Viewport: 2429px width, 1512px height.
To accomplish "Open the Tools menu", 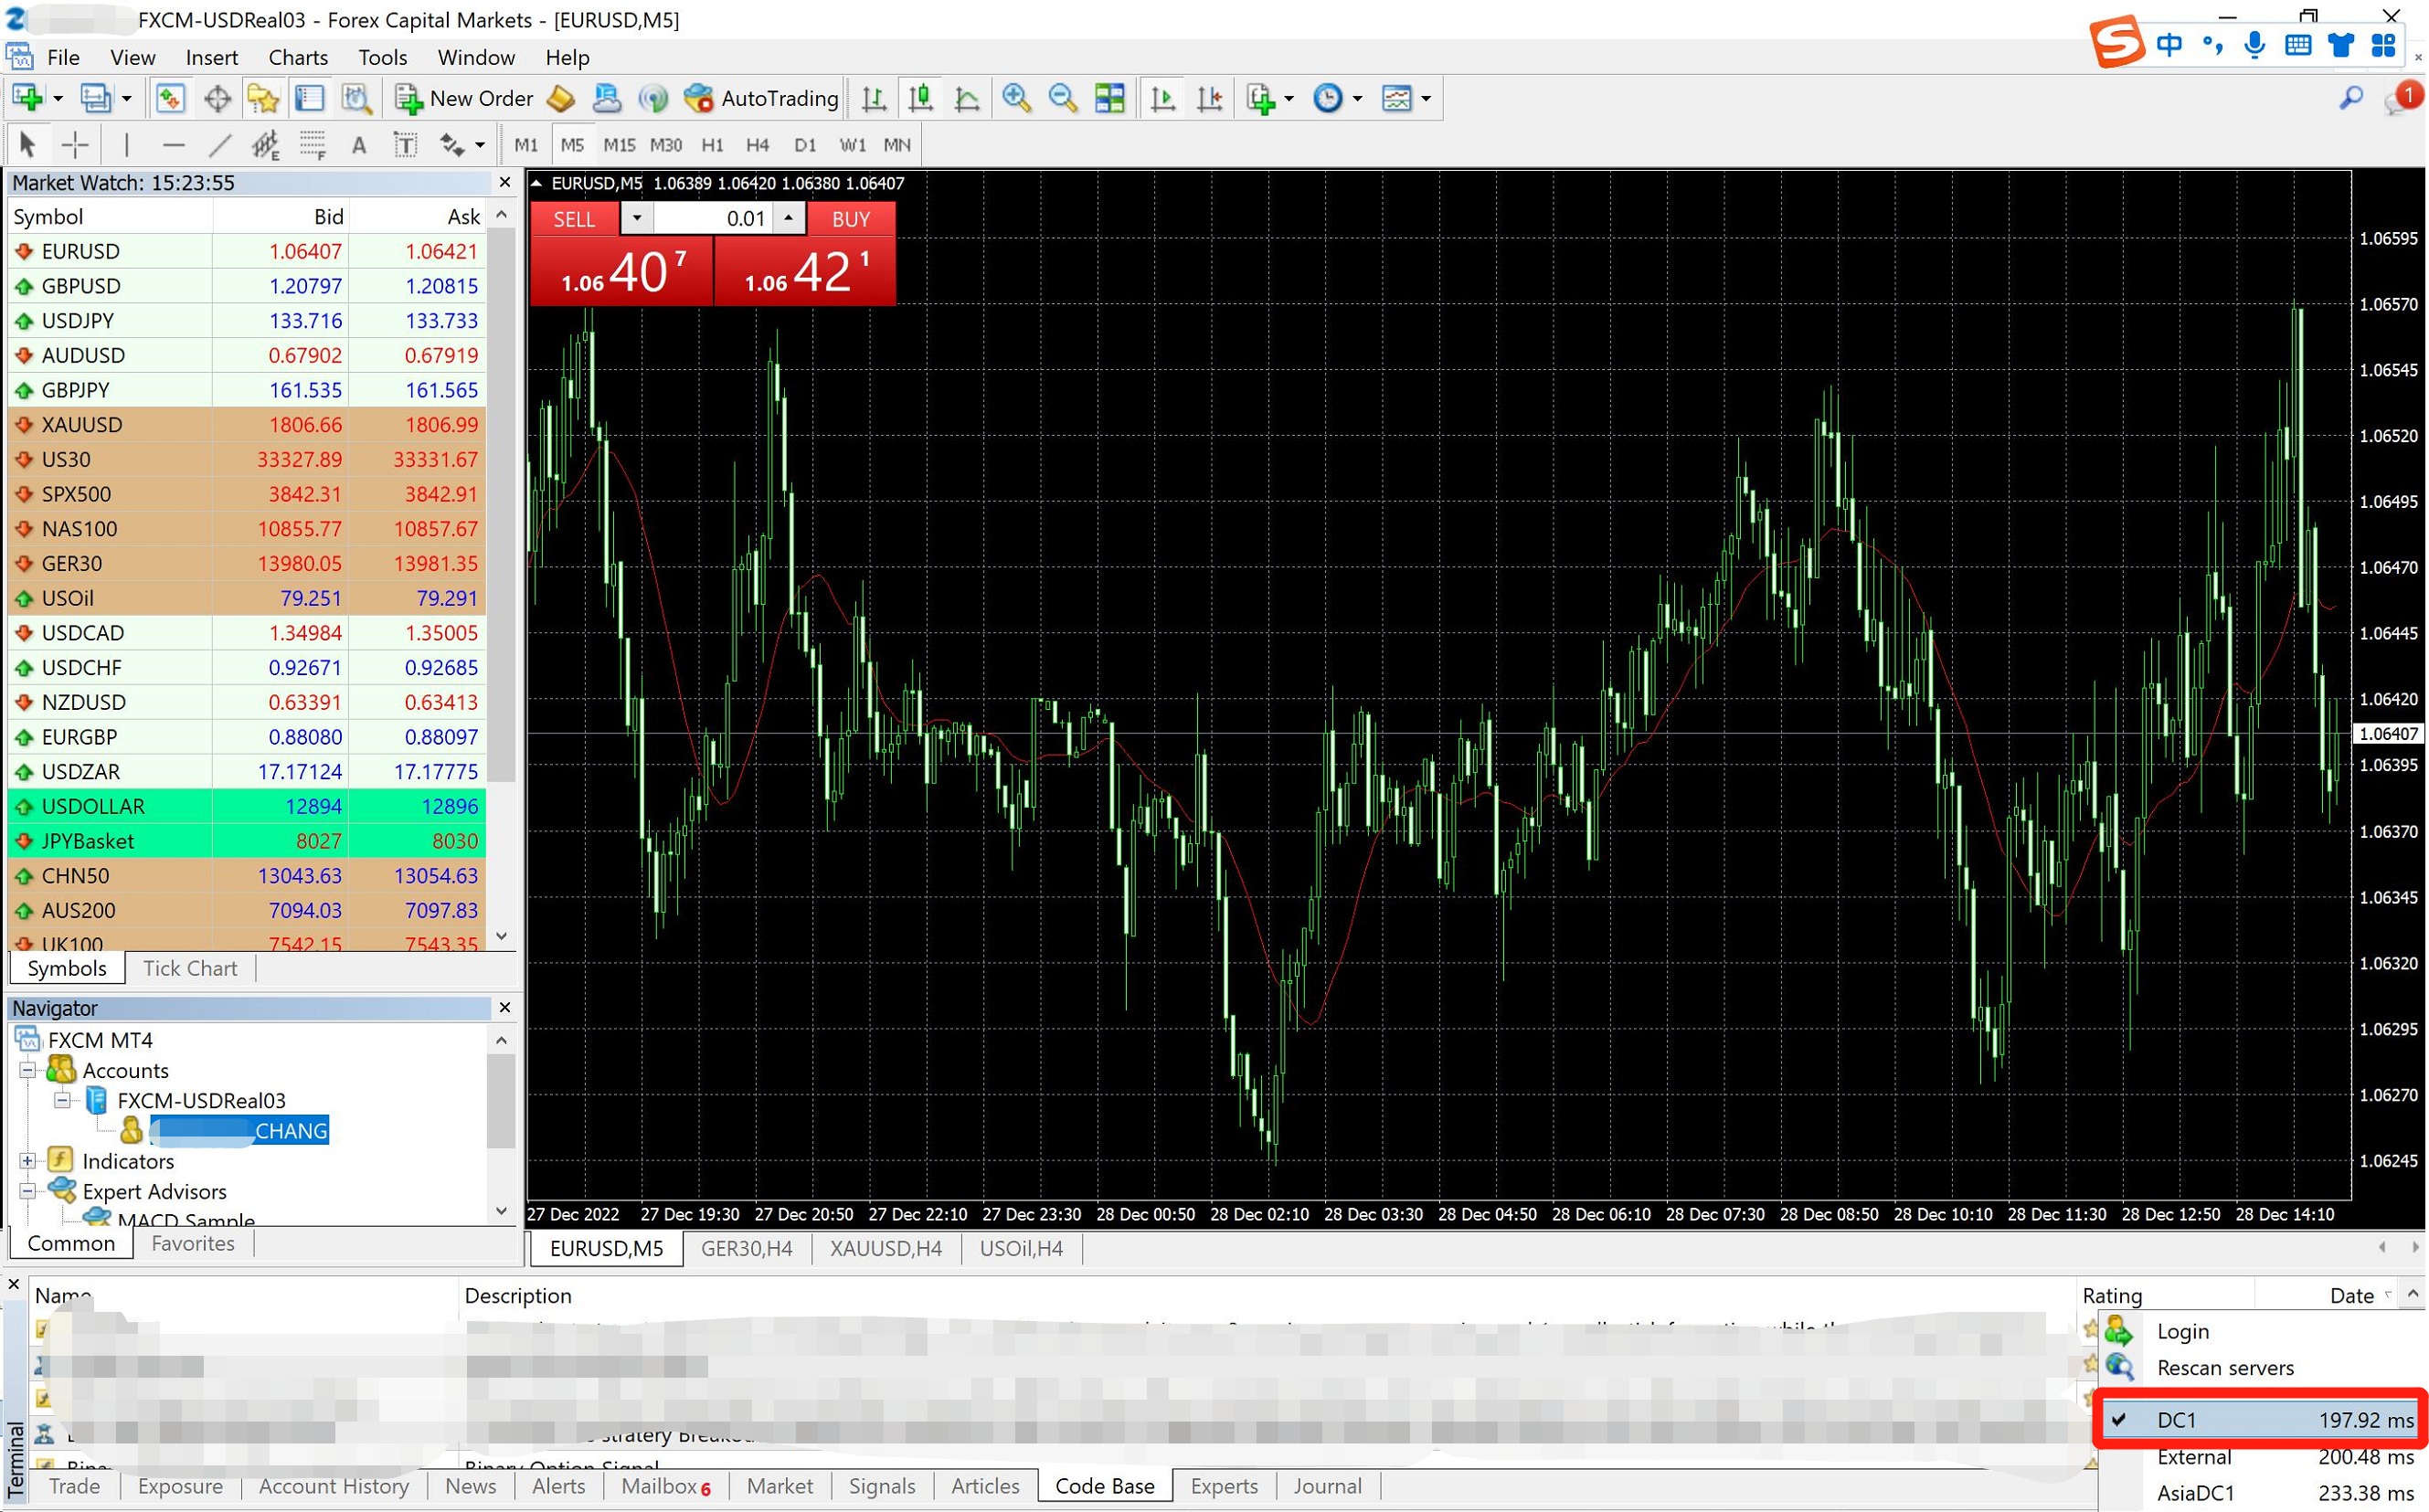I will pyautogui.click(x=383, y=57).
